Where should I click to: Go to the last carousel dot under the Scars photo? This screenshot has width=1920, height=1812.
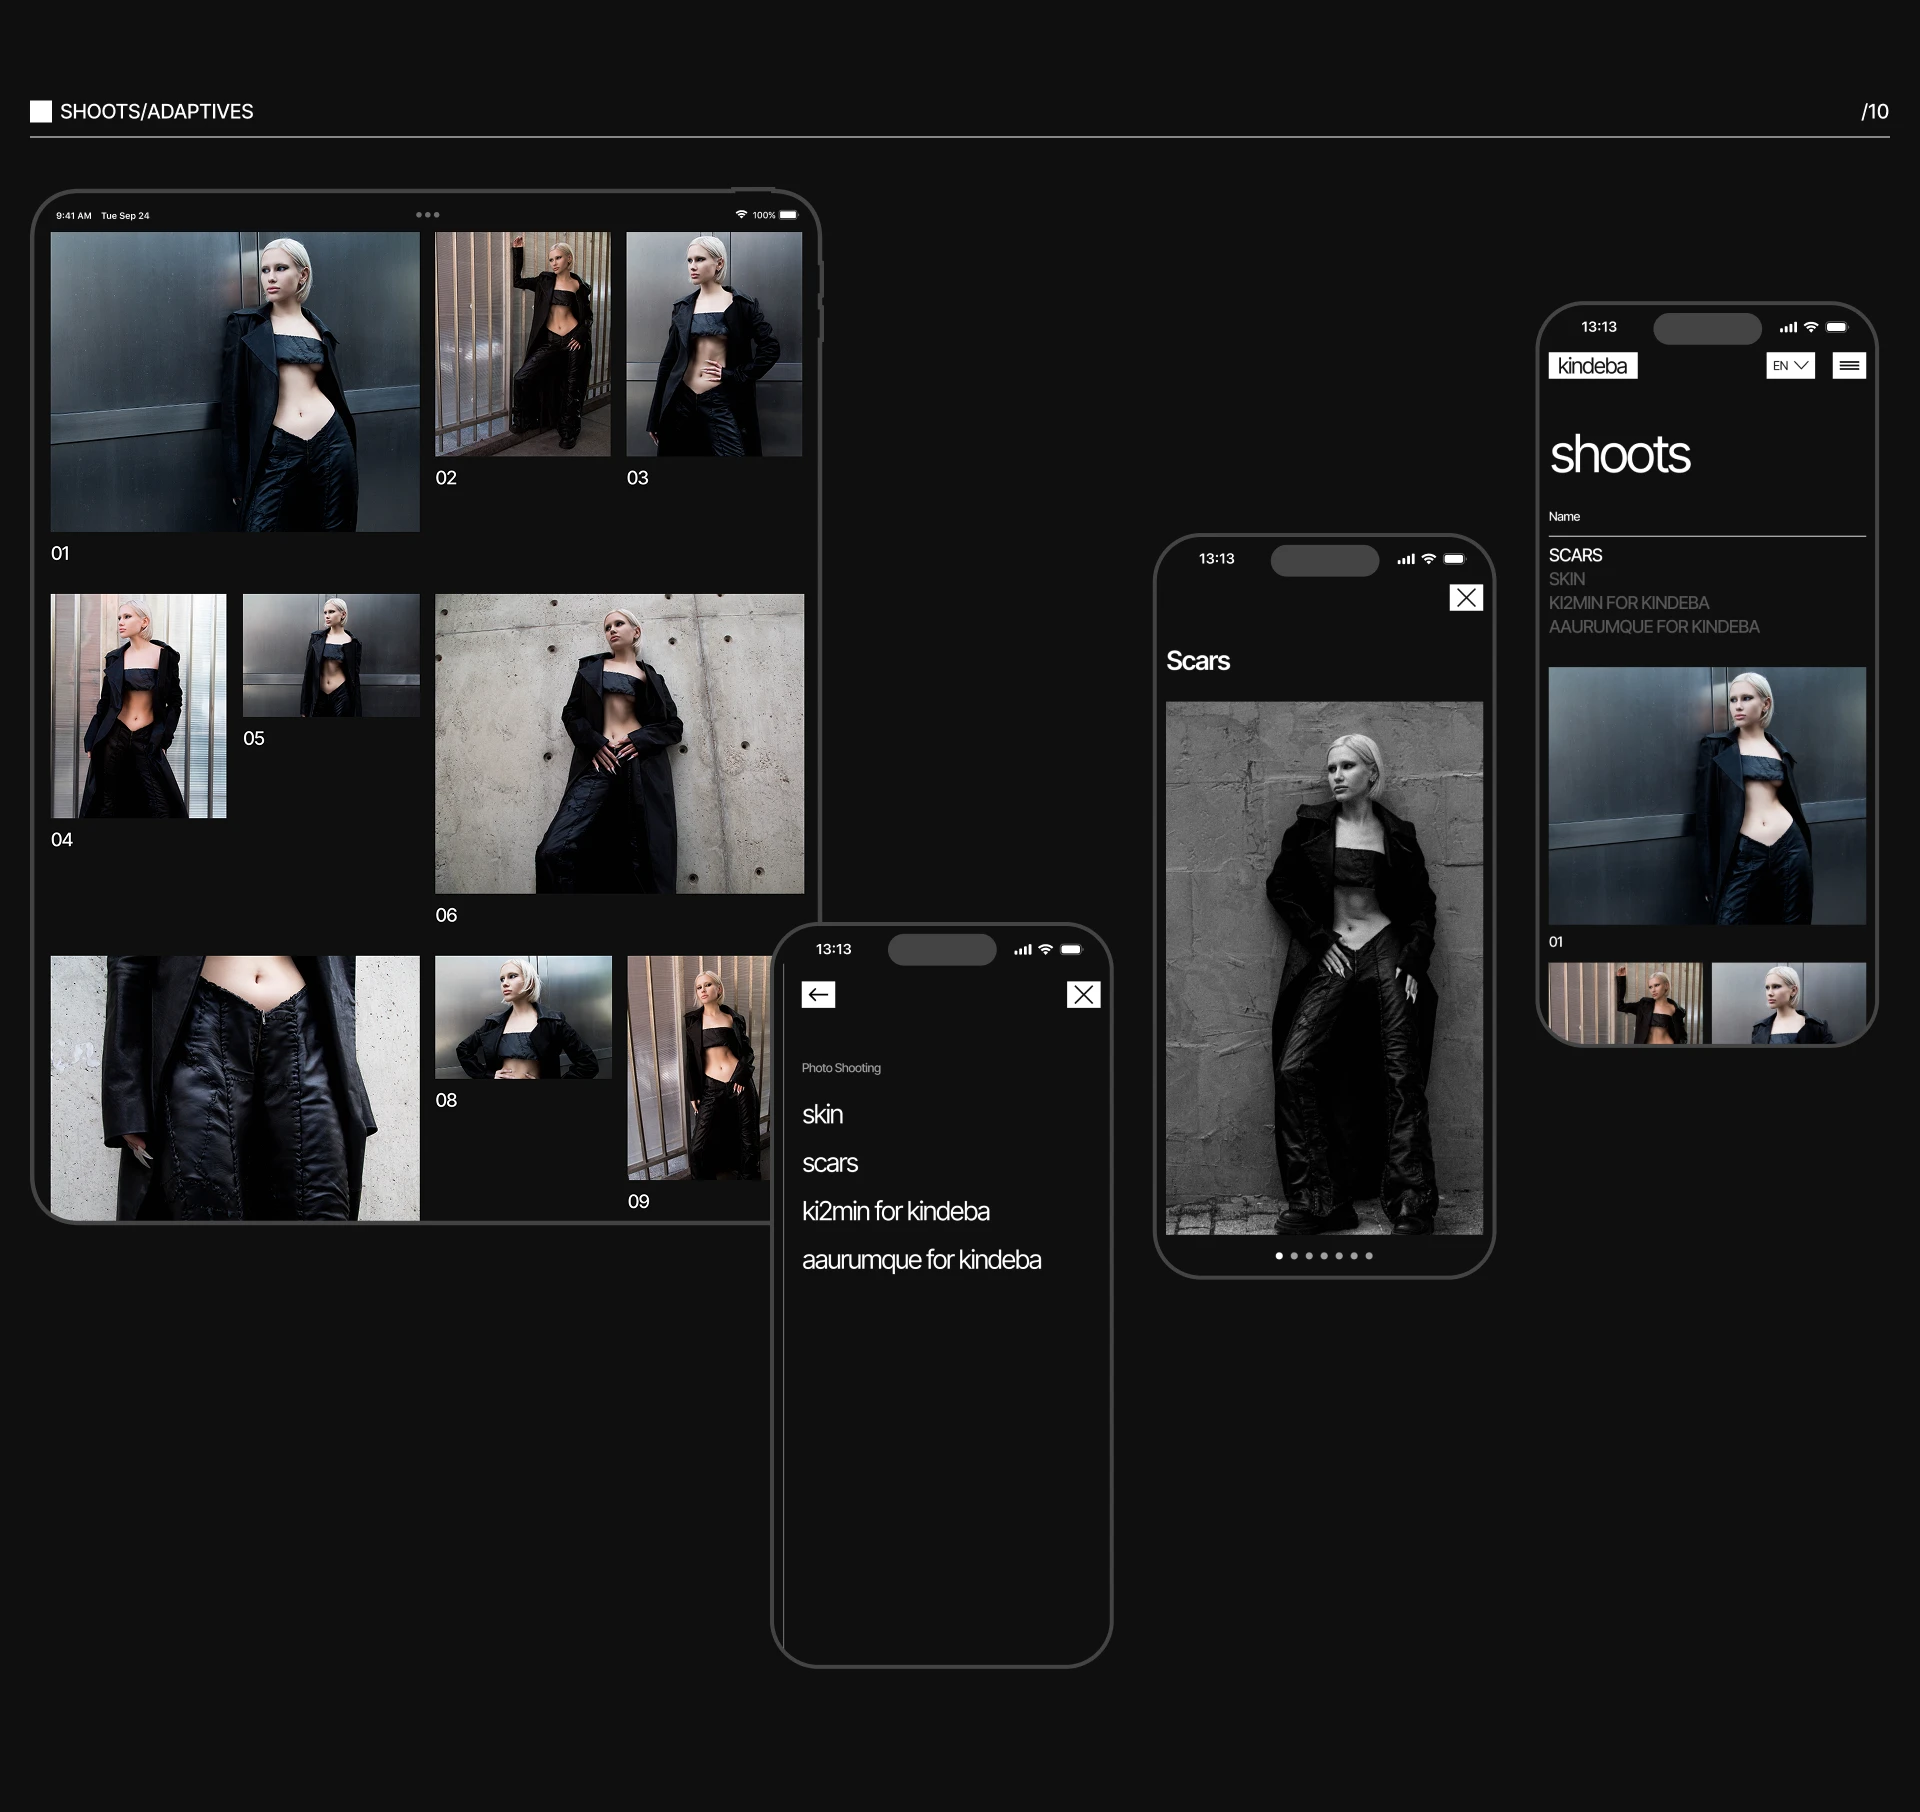pos(1369,1256)
